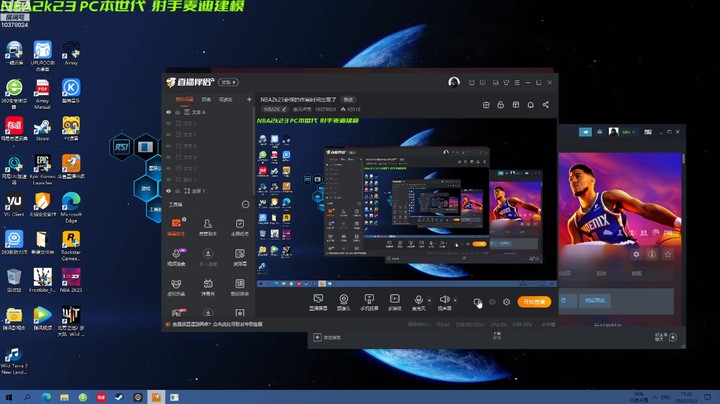Click the info icon on the Steam game page
Screen dimensions: 720x404
tap(652, 254)
